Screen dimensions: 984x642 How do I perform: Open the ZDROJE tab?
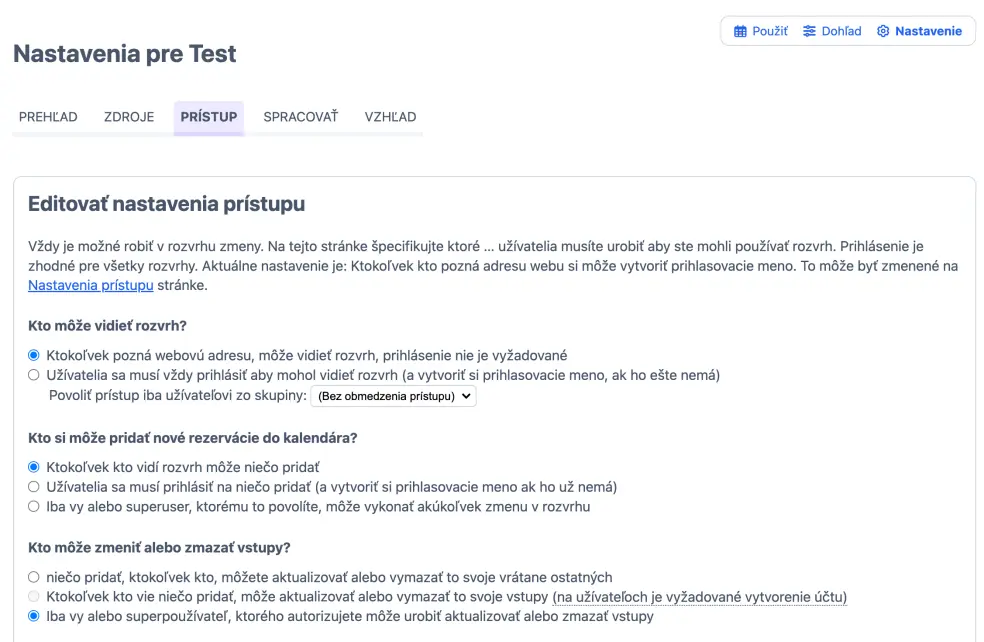pyautogui.click(x=129, y=117)
